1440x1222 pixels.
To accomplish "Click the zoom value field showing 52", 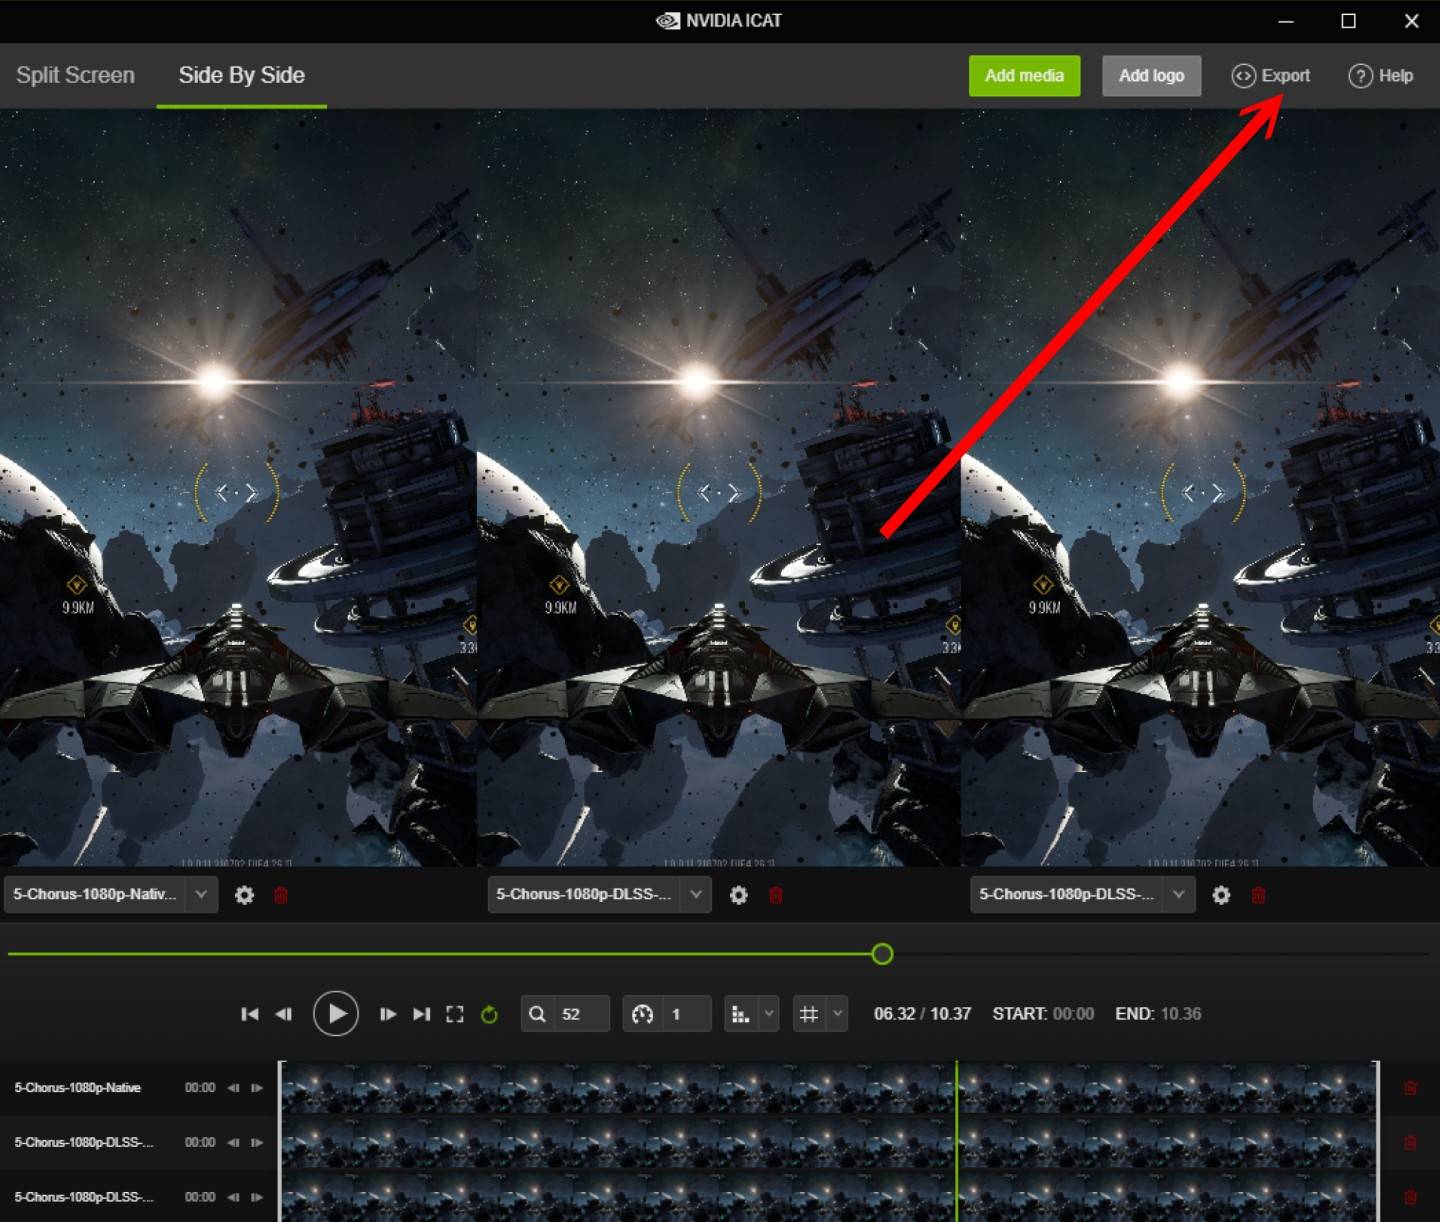I will pyautogui.click(x=582, y=1014).
